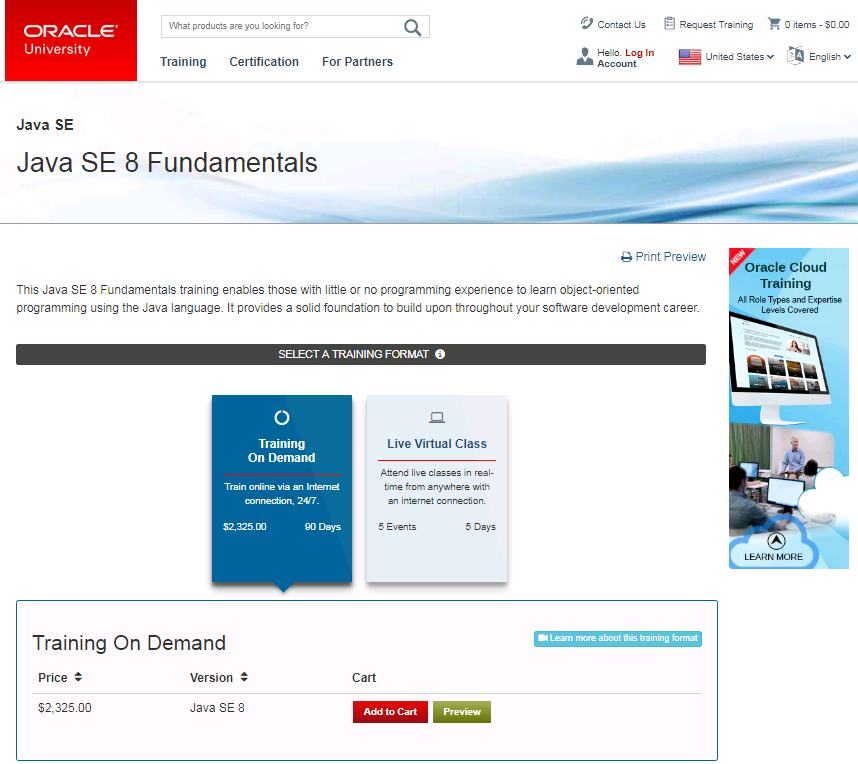Click the Oracle University logo
The width and height of the screenshot is (858, 764).
point(71,40)
